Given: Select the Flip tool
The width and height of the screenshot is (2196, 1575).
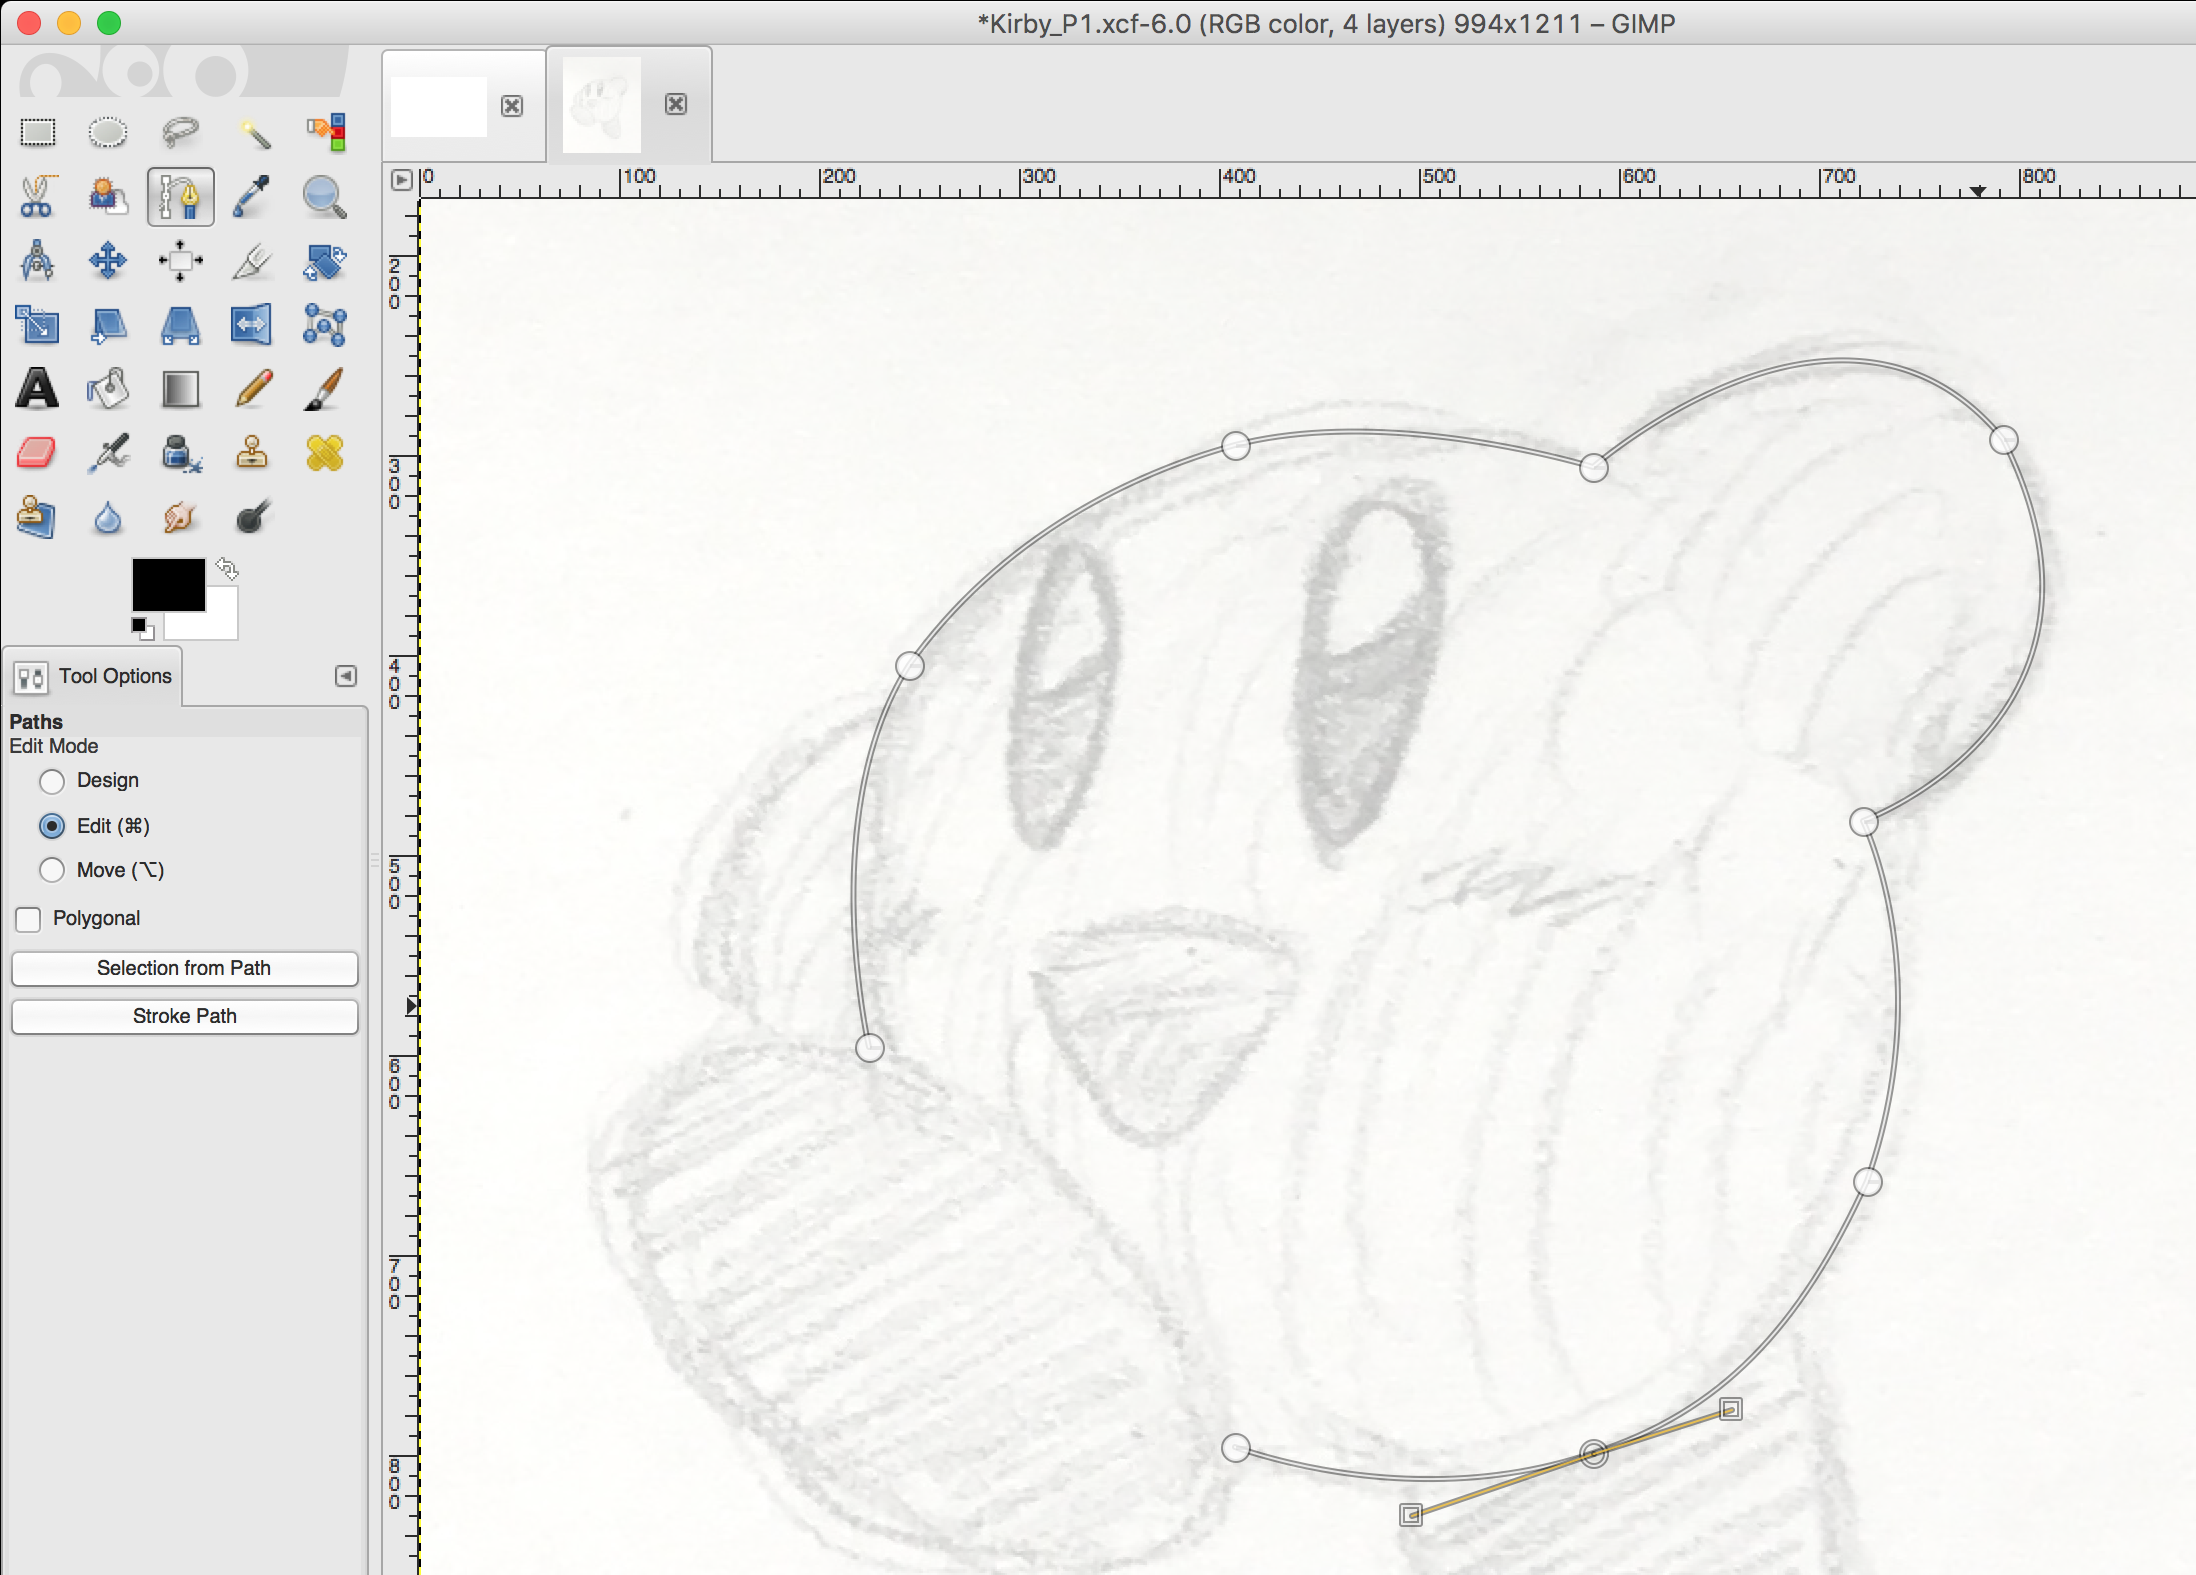Looking at the screenshot, I should click(253, 325).
